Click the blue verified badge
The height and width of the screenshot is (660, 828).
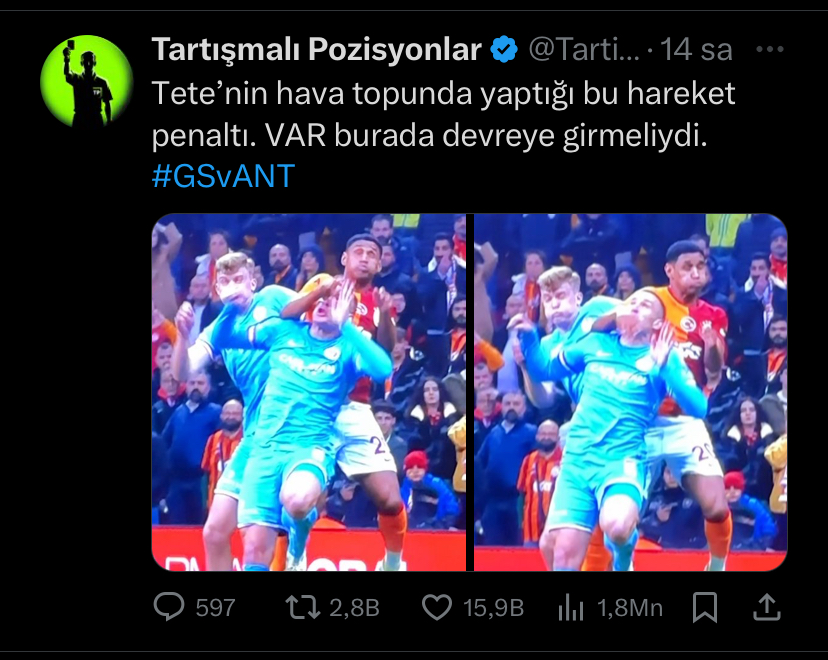pos(504,50)
